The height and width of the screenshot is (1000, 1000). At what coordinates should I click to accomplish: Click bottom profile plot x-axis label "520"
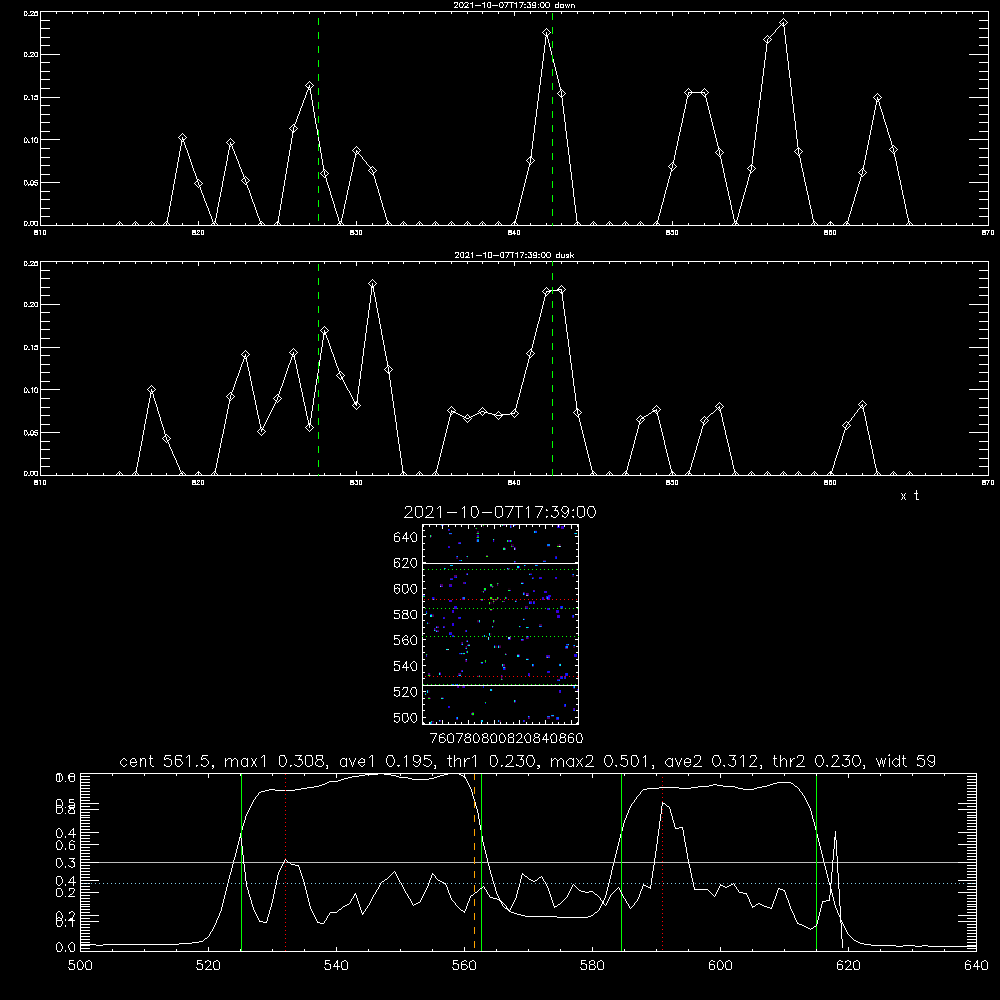(x=208, y=965)
